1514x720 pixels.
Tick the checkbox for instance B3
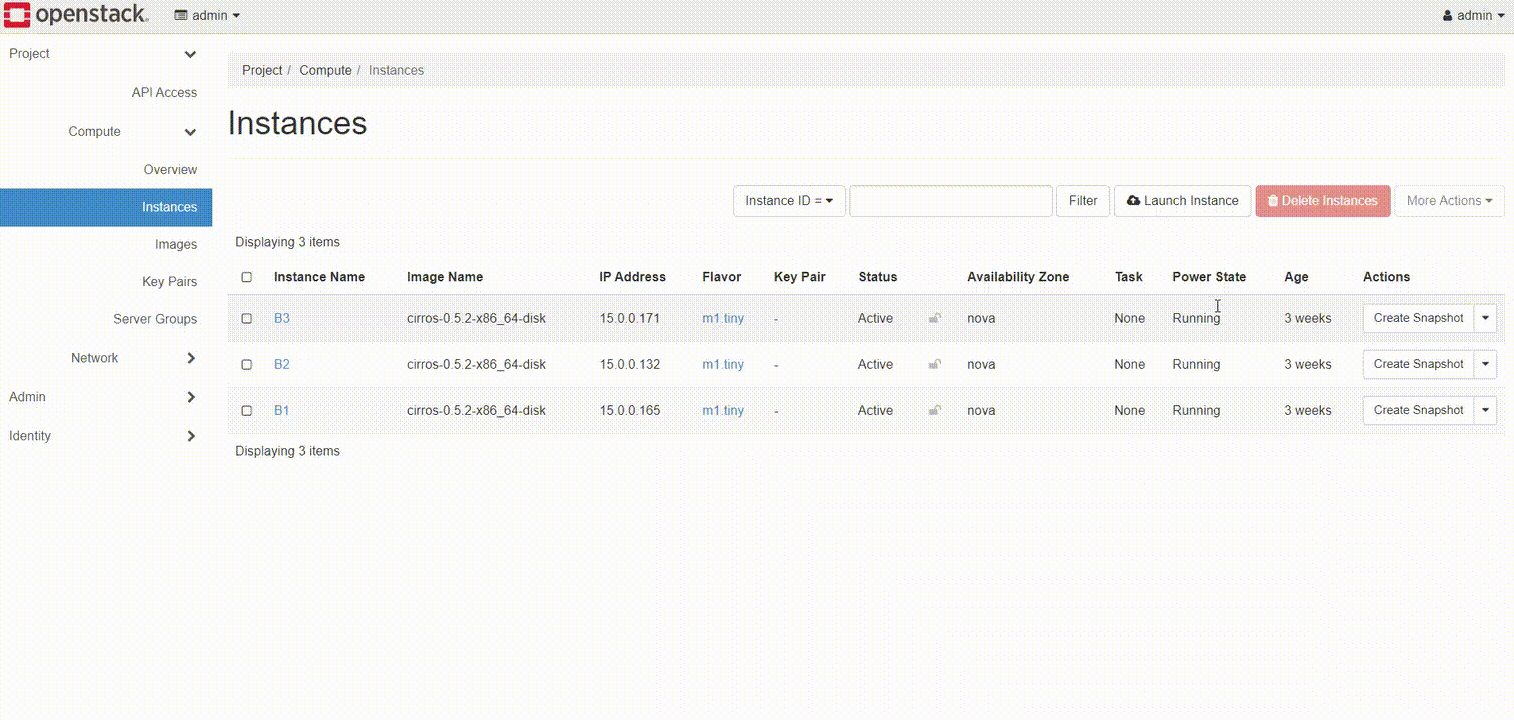(x=247, y=319)
